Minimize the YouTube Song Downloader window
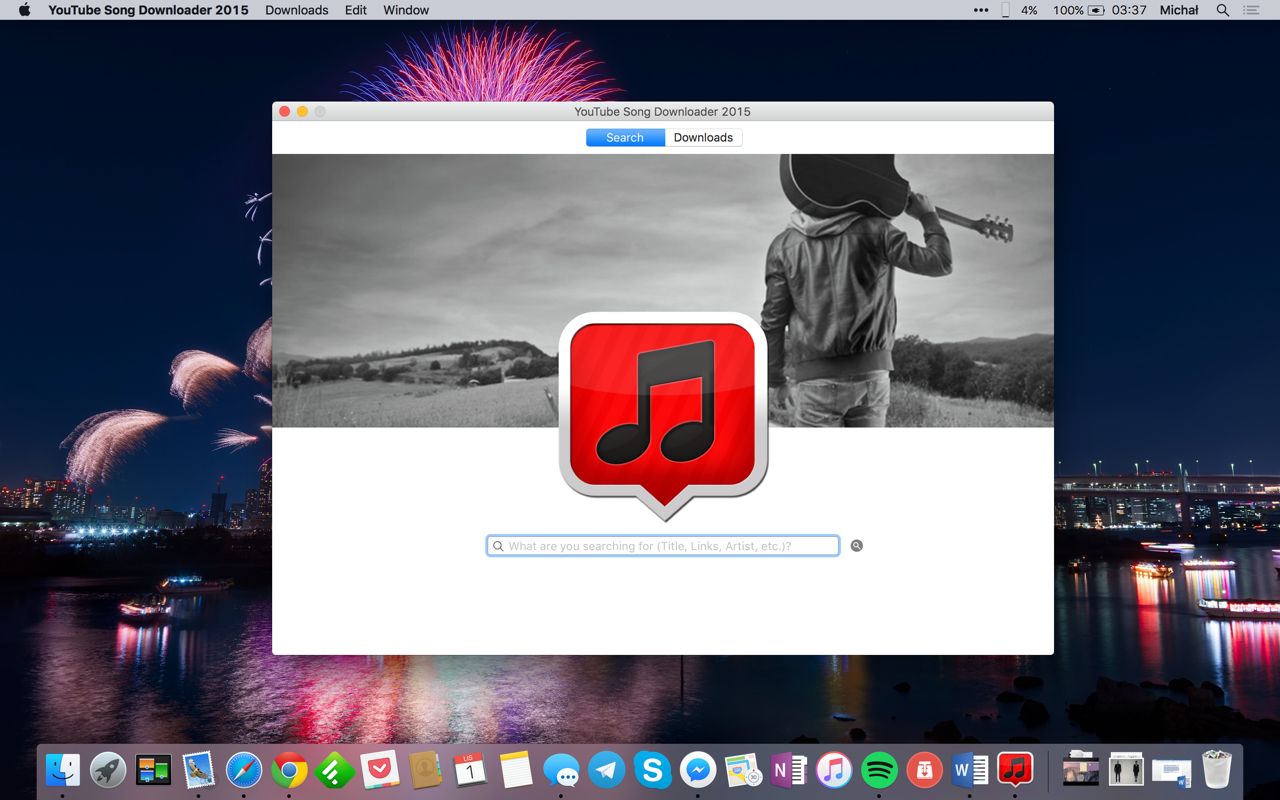The height and width of the screenshot is (800, 1280). click(x=302, y=112)
